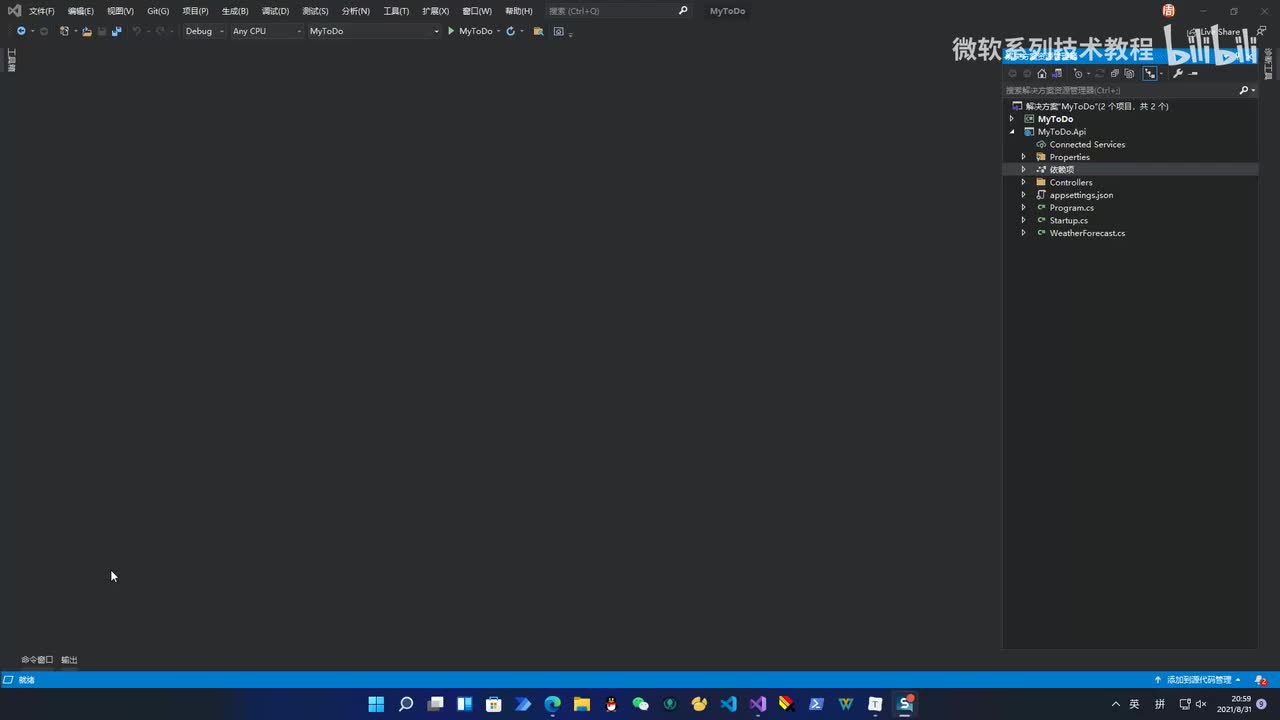Toggle the track active item button
1280x720 pixels.
click(x=1149, y=73)
